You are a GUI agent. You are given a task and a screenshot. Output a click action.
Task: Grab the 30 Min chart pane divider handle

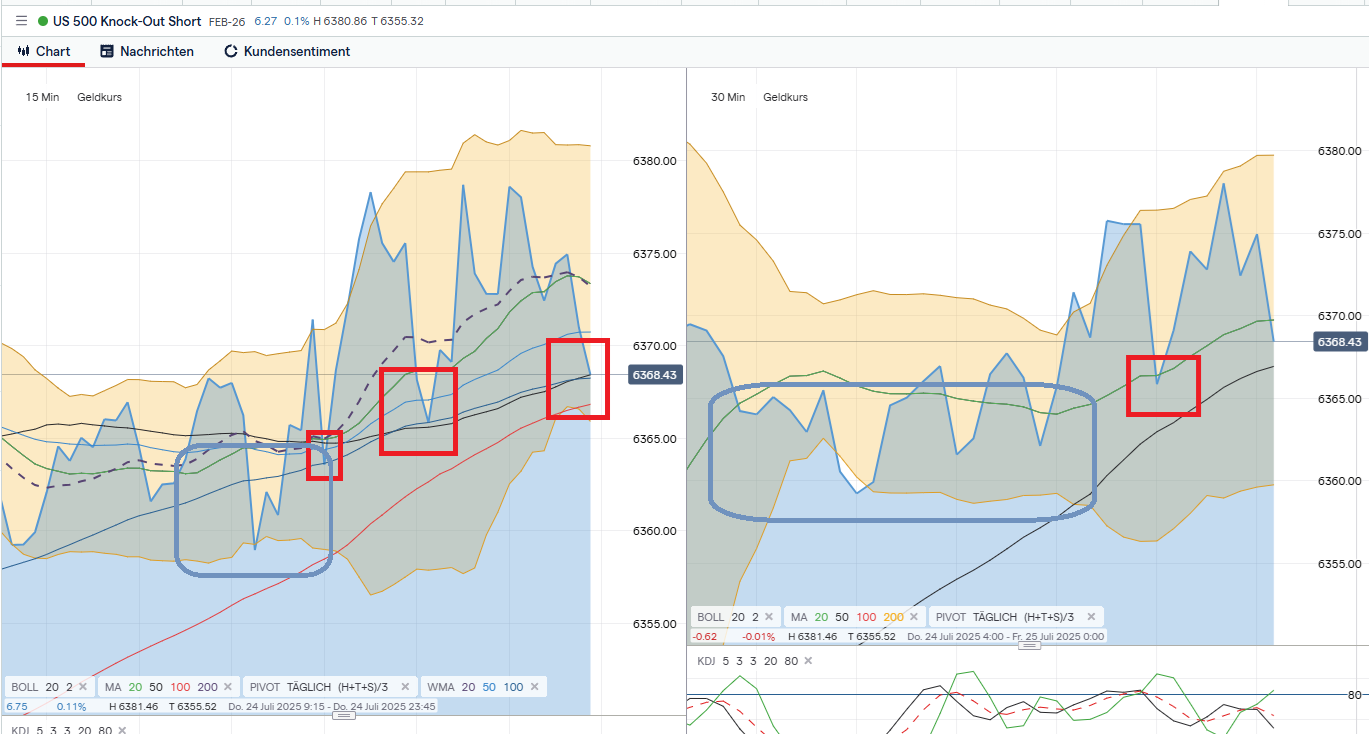pyautogui.click(x=1028, y=646)
